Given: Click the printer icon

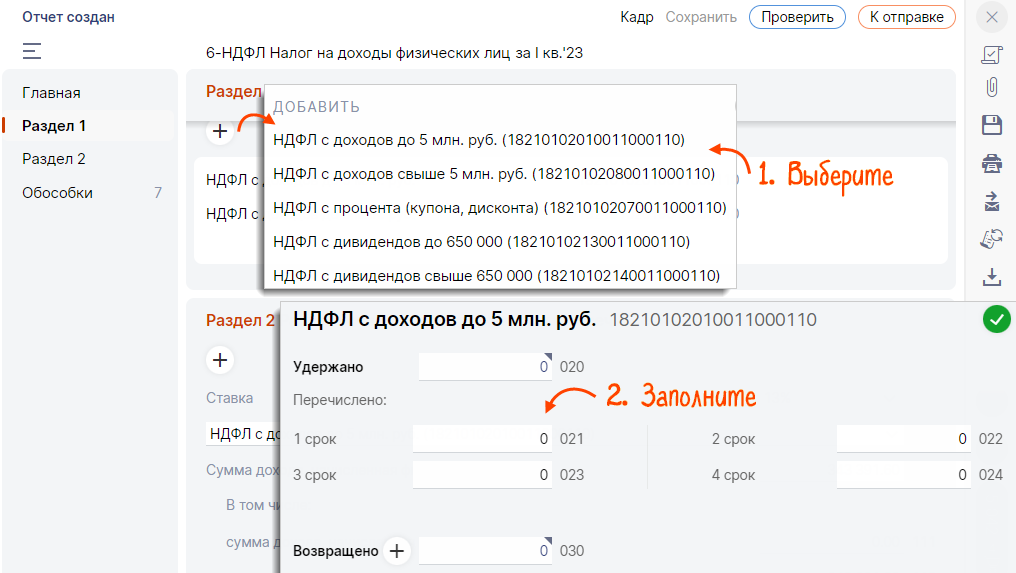Looking at the screenshot, I should [x=991, y=163].
